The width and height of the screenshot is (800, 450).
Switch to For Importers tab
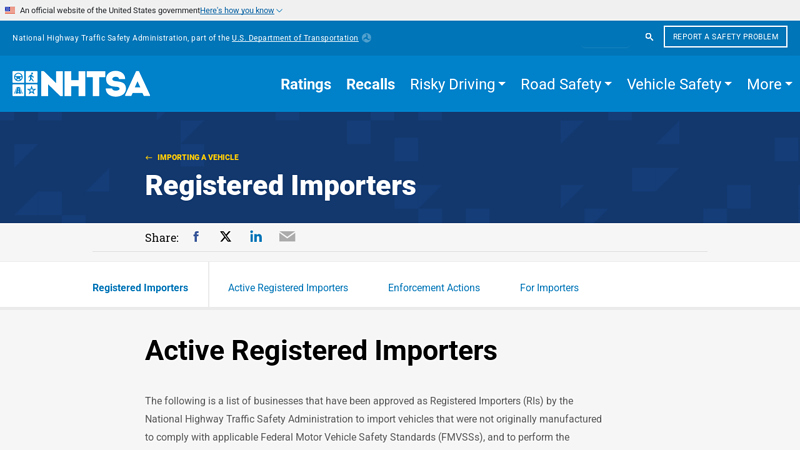[x=549, y=288]
